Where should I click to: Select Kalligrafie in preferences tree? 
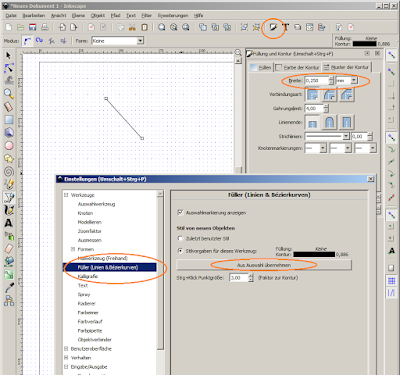88,276
